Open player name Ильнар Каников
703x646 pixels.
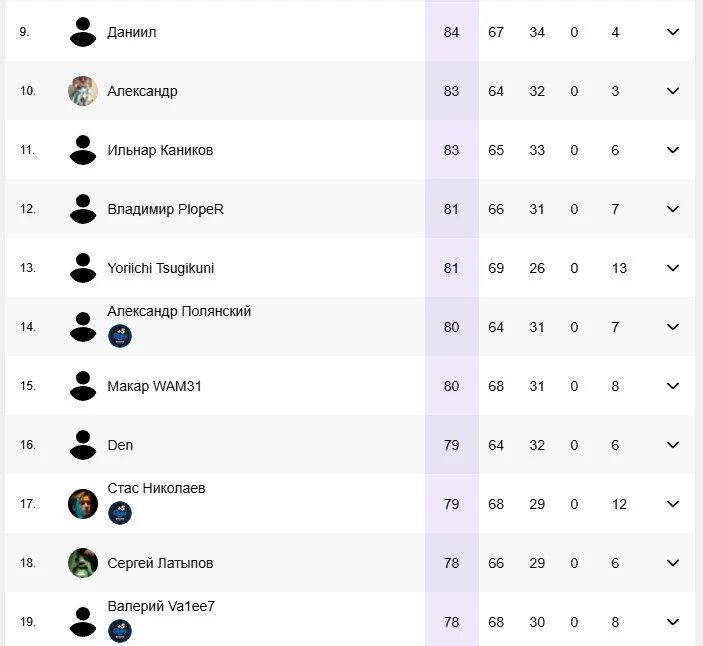click(x=160, y=150)
